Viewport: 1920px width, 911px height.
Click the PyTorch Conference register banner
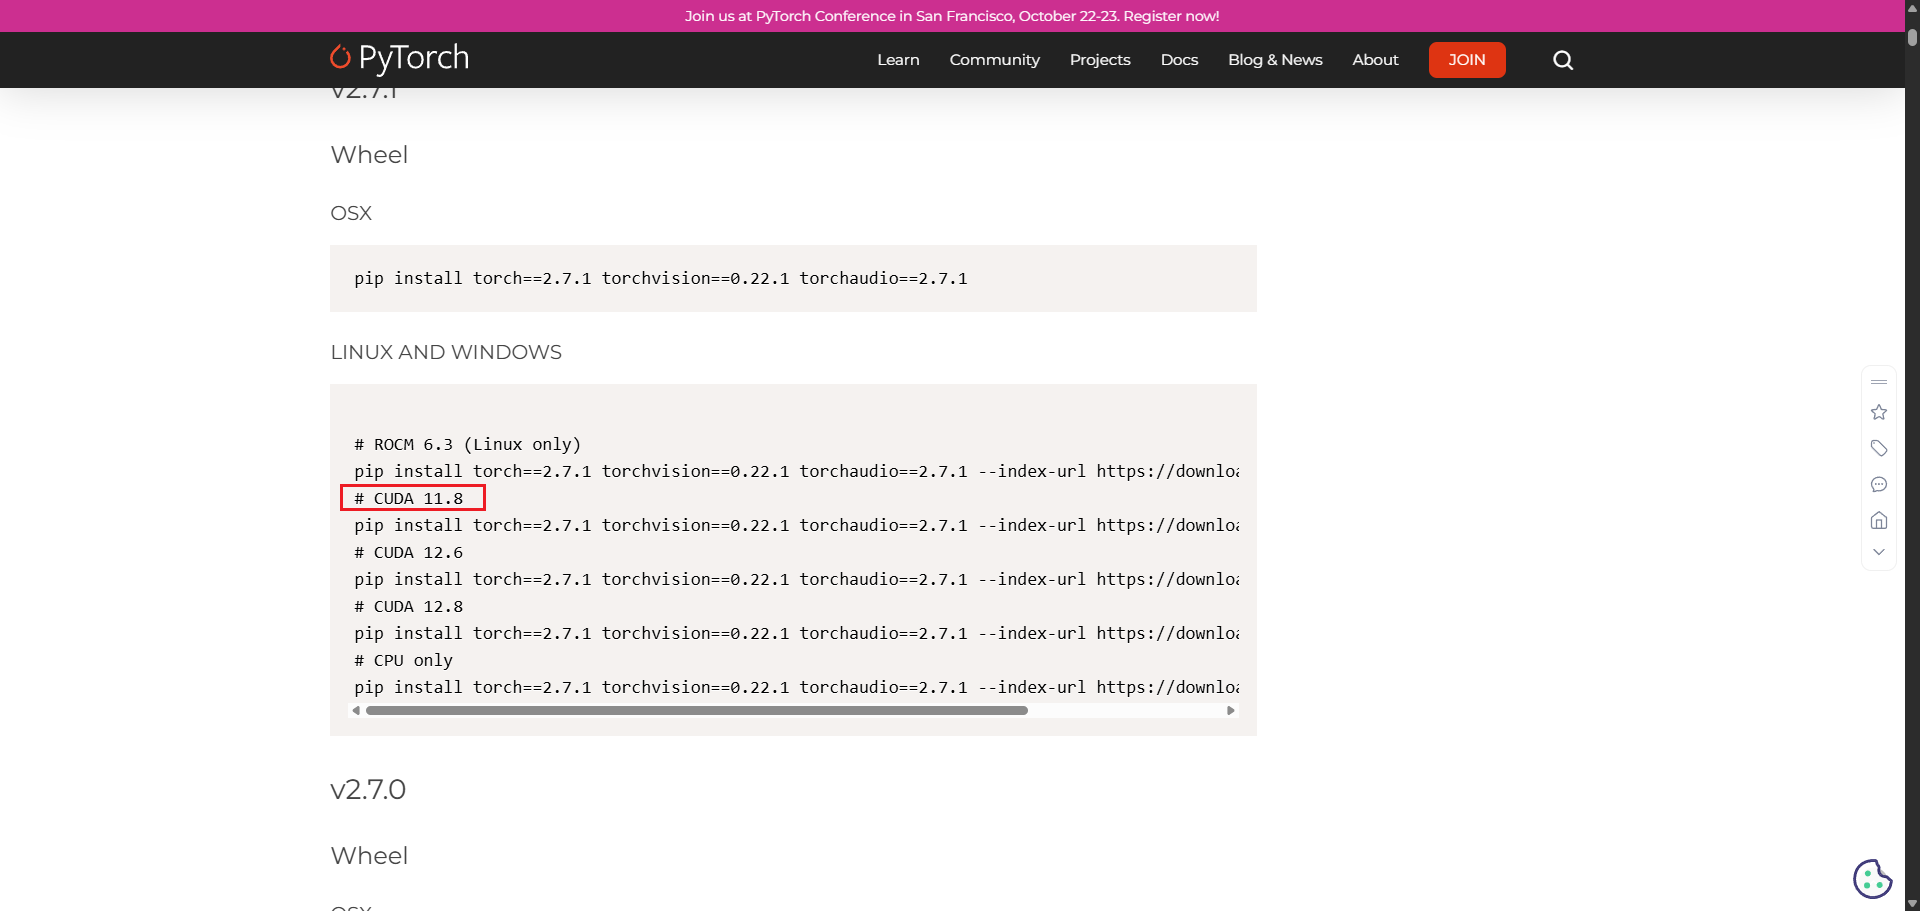click(952, 16)
